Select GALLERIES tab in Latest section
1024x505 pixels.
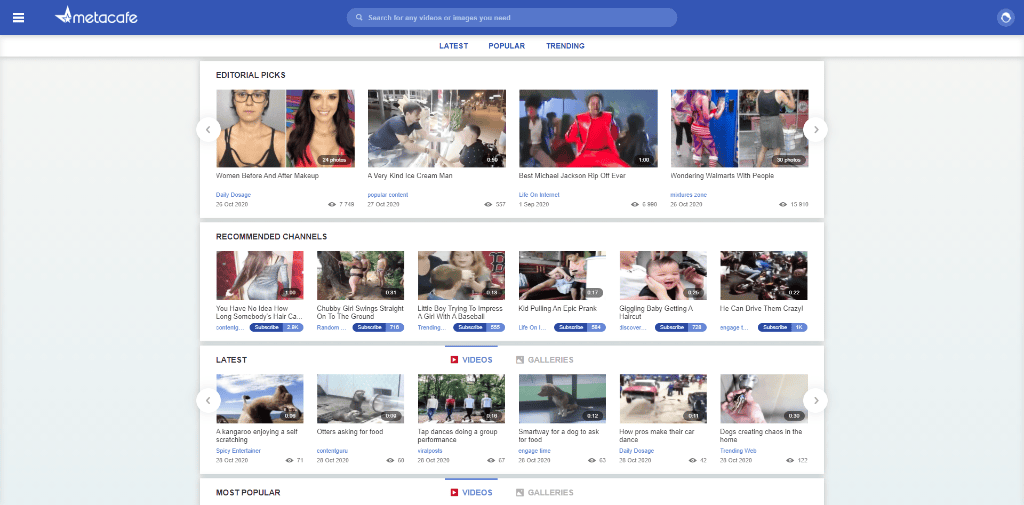(545, 360)
